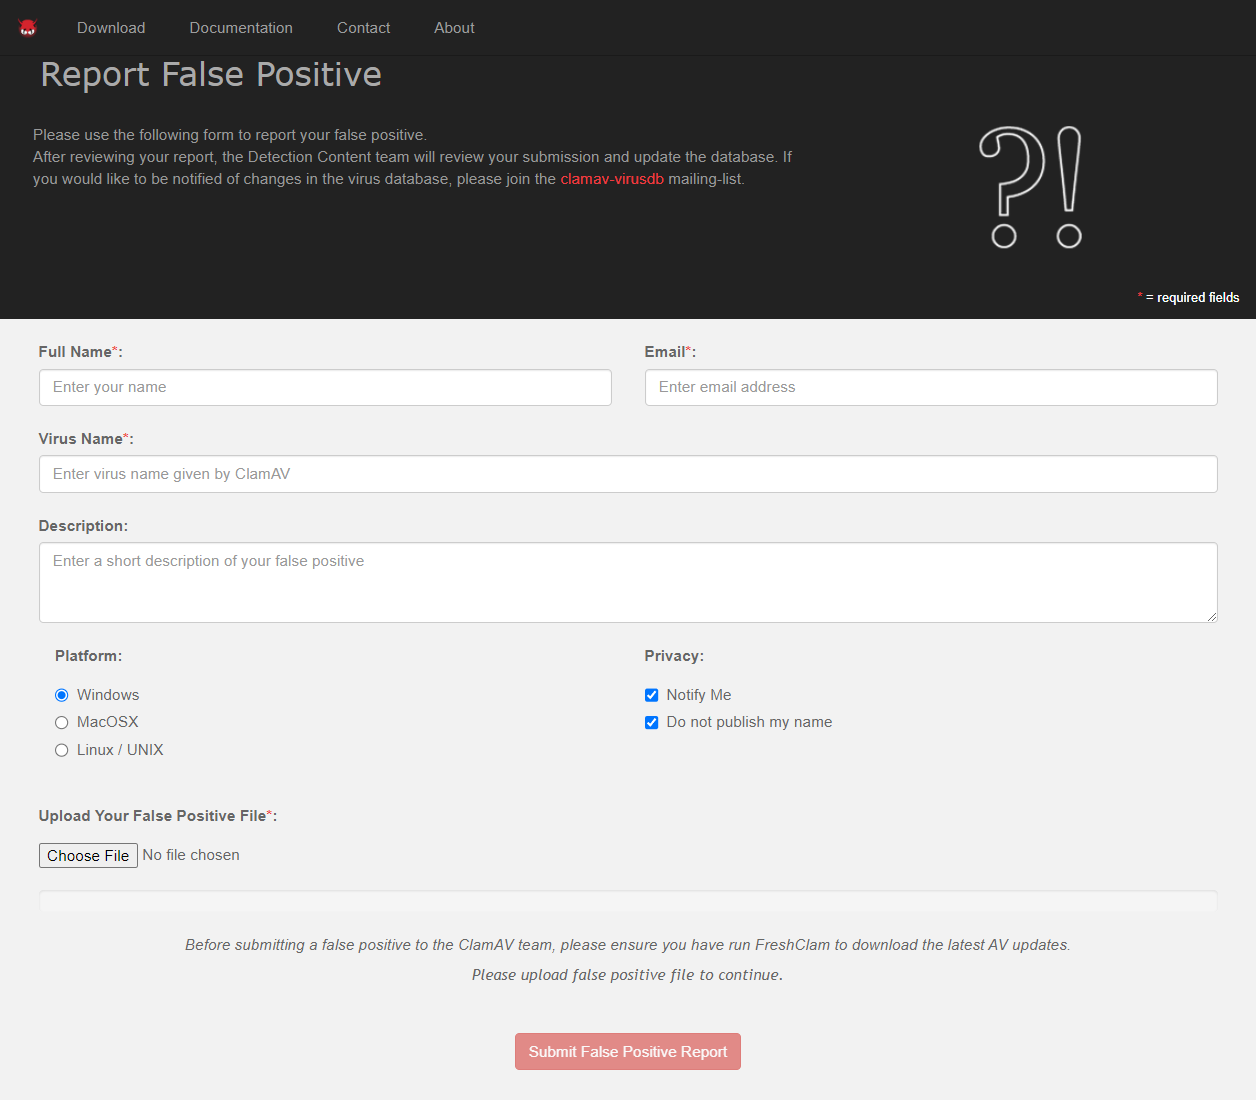Select MacOSX as the platform

click(x=61, y=722)
